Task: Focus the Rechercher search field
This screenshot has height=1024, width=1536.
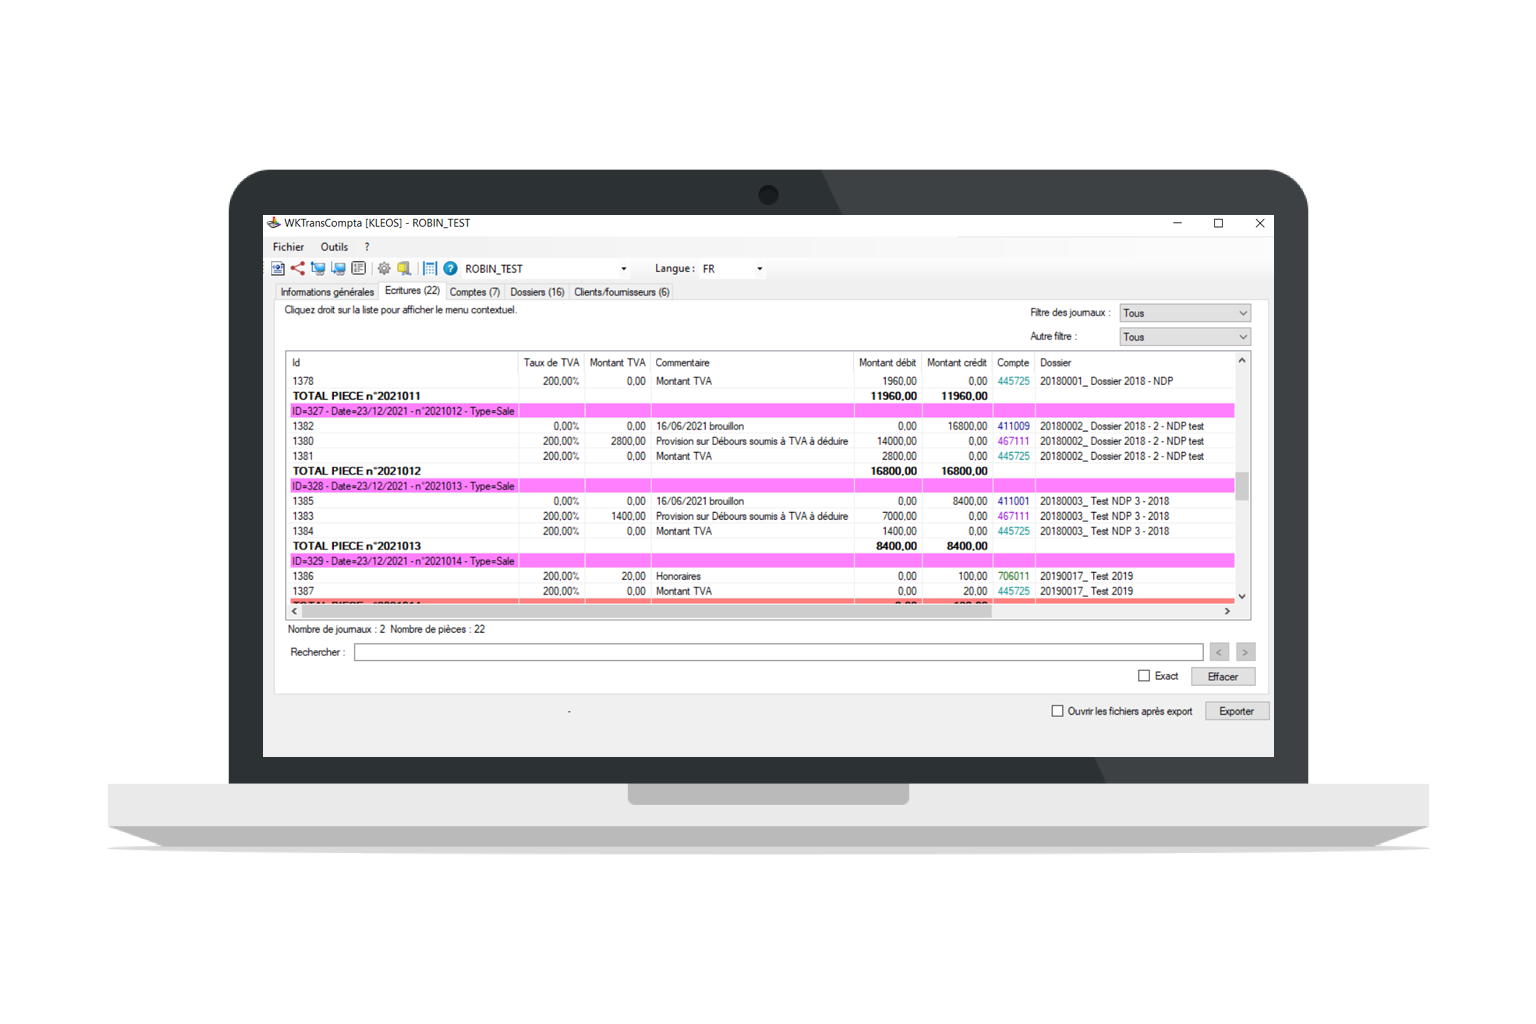Action: point(778,652)
